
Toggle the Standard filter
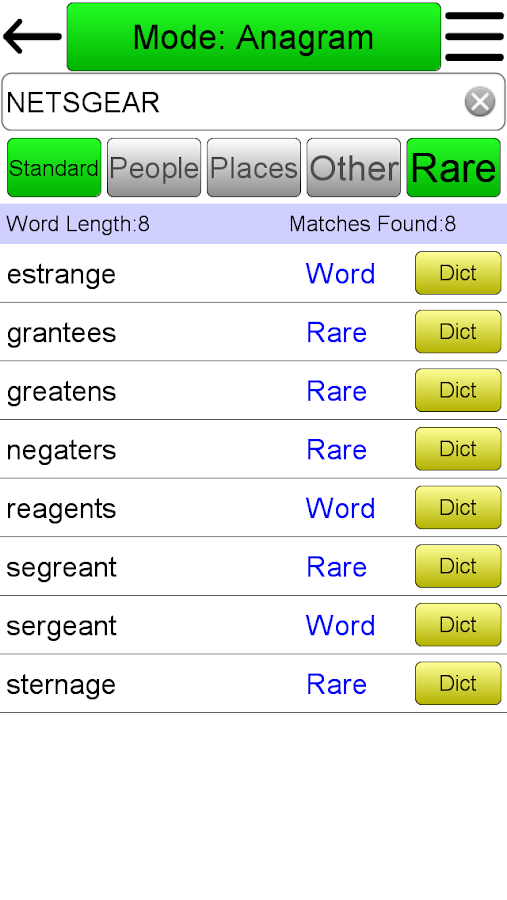tap(54, 168)
